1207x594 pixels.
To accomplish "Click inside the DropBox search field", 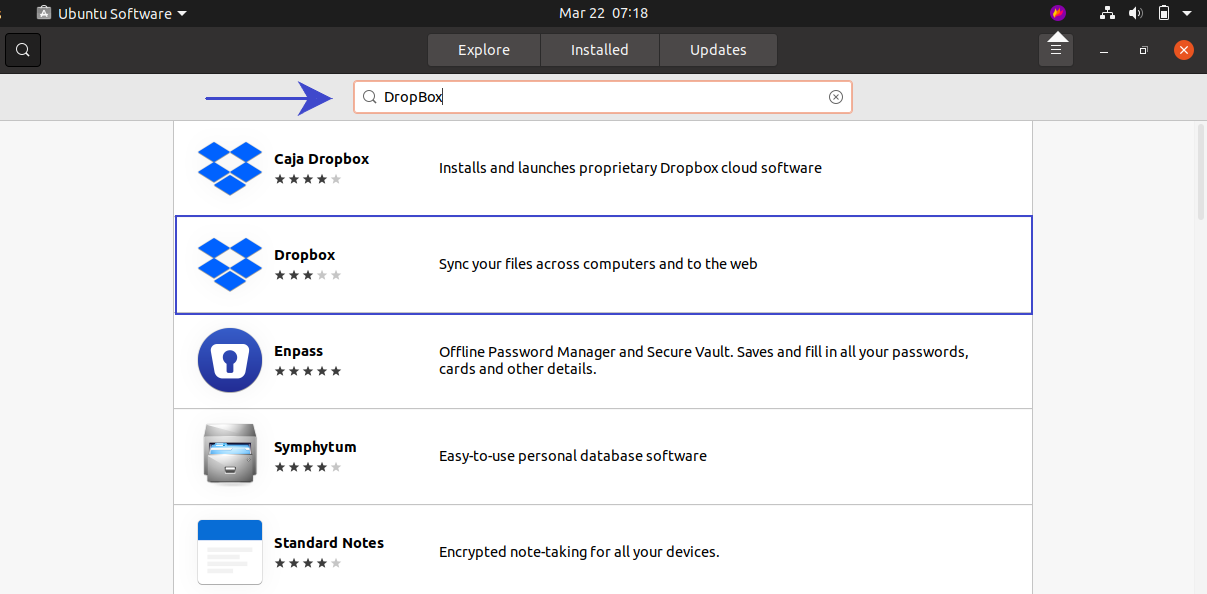I will tap(603, 97).
